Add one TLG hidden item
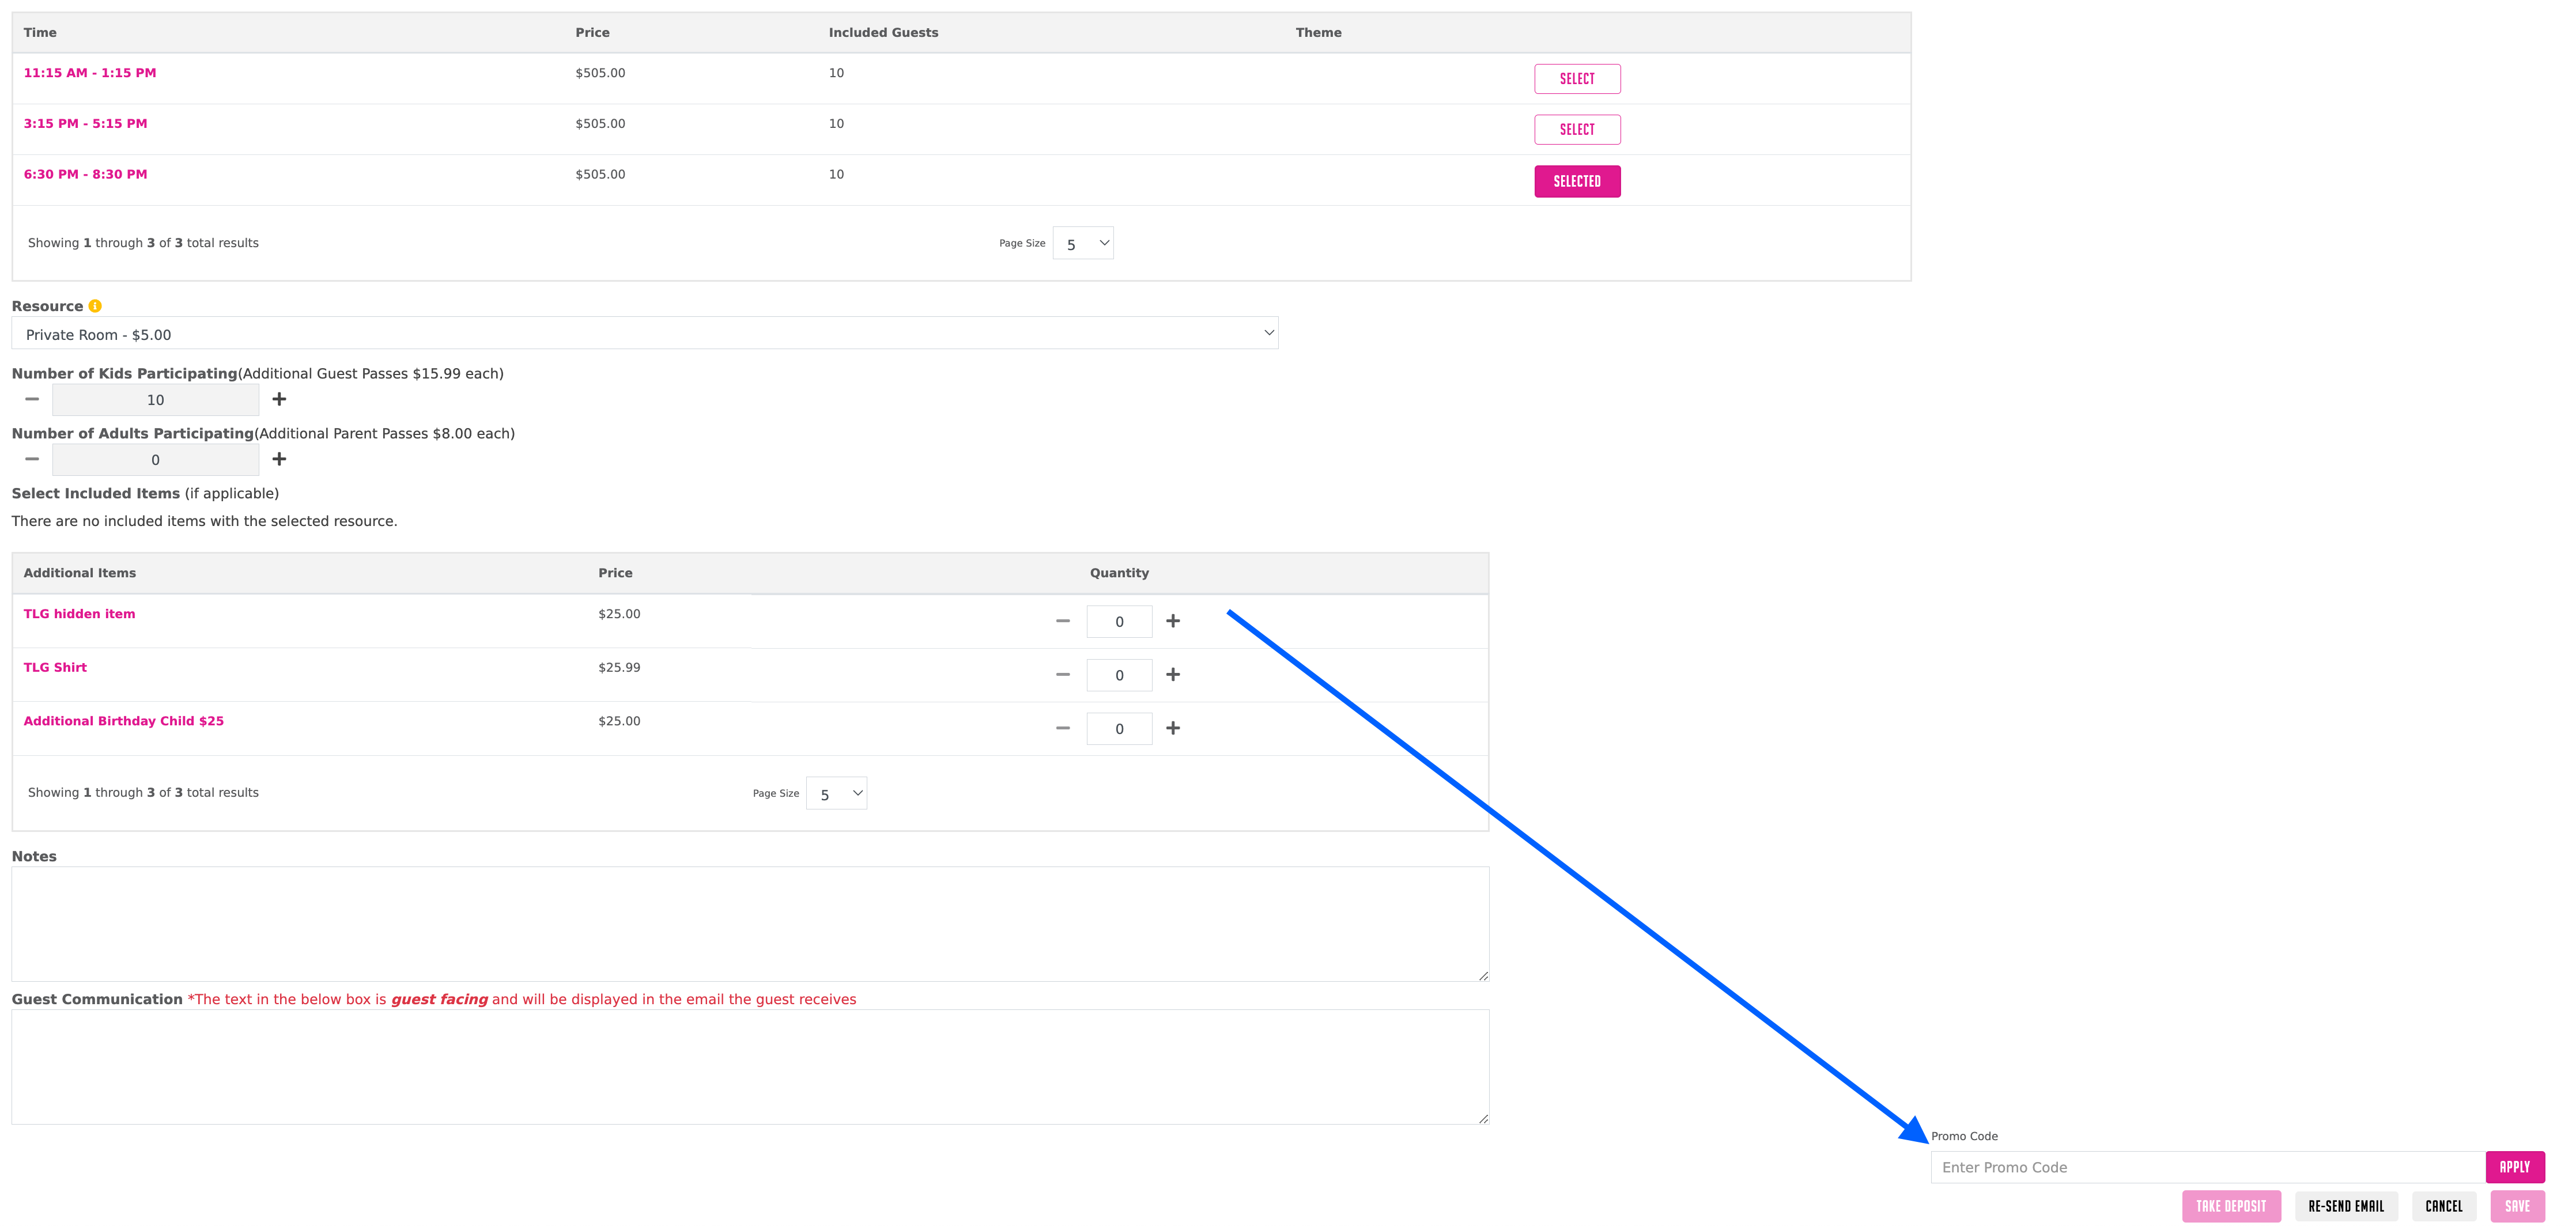 coord(1173,621)
